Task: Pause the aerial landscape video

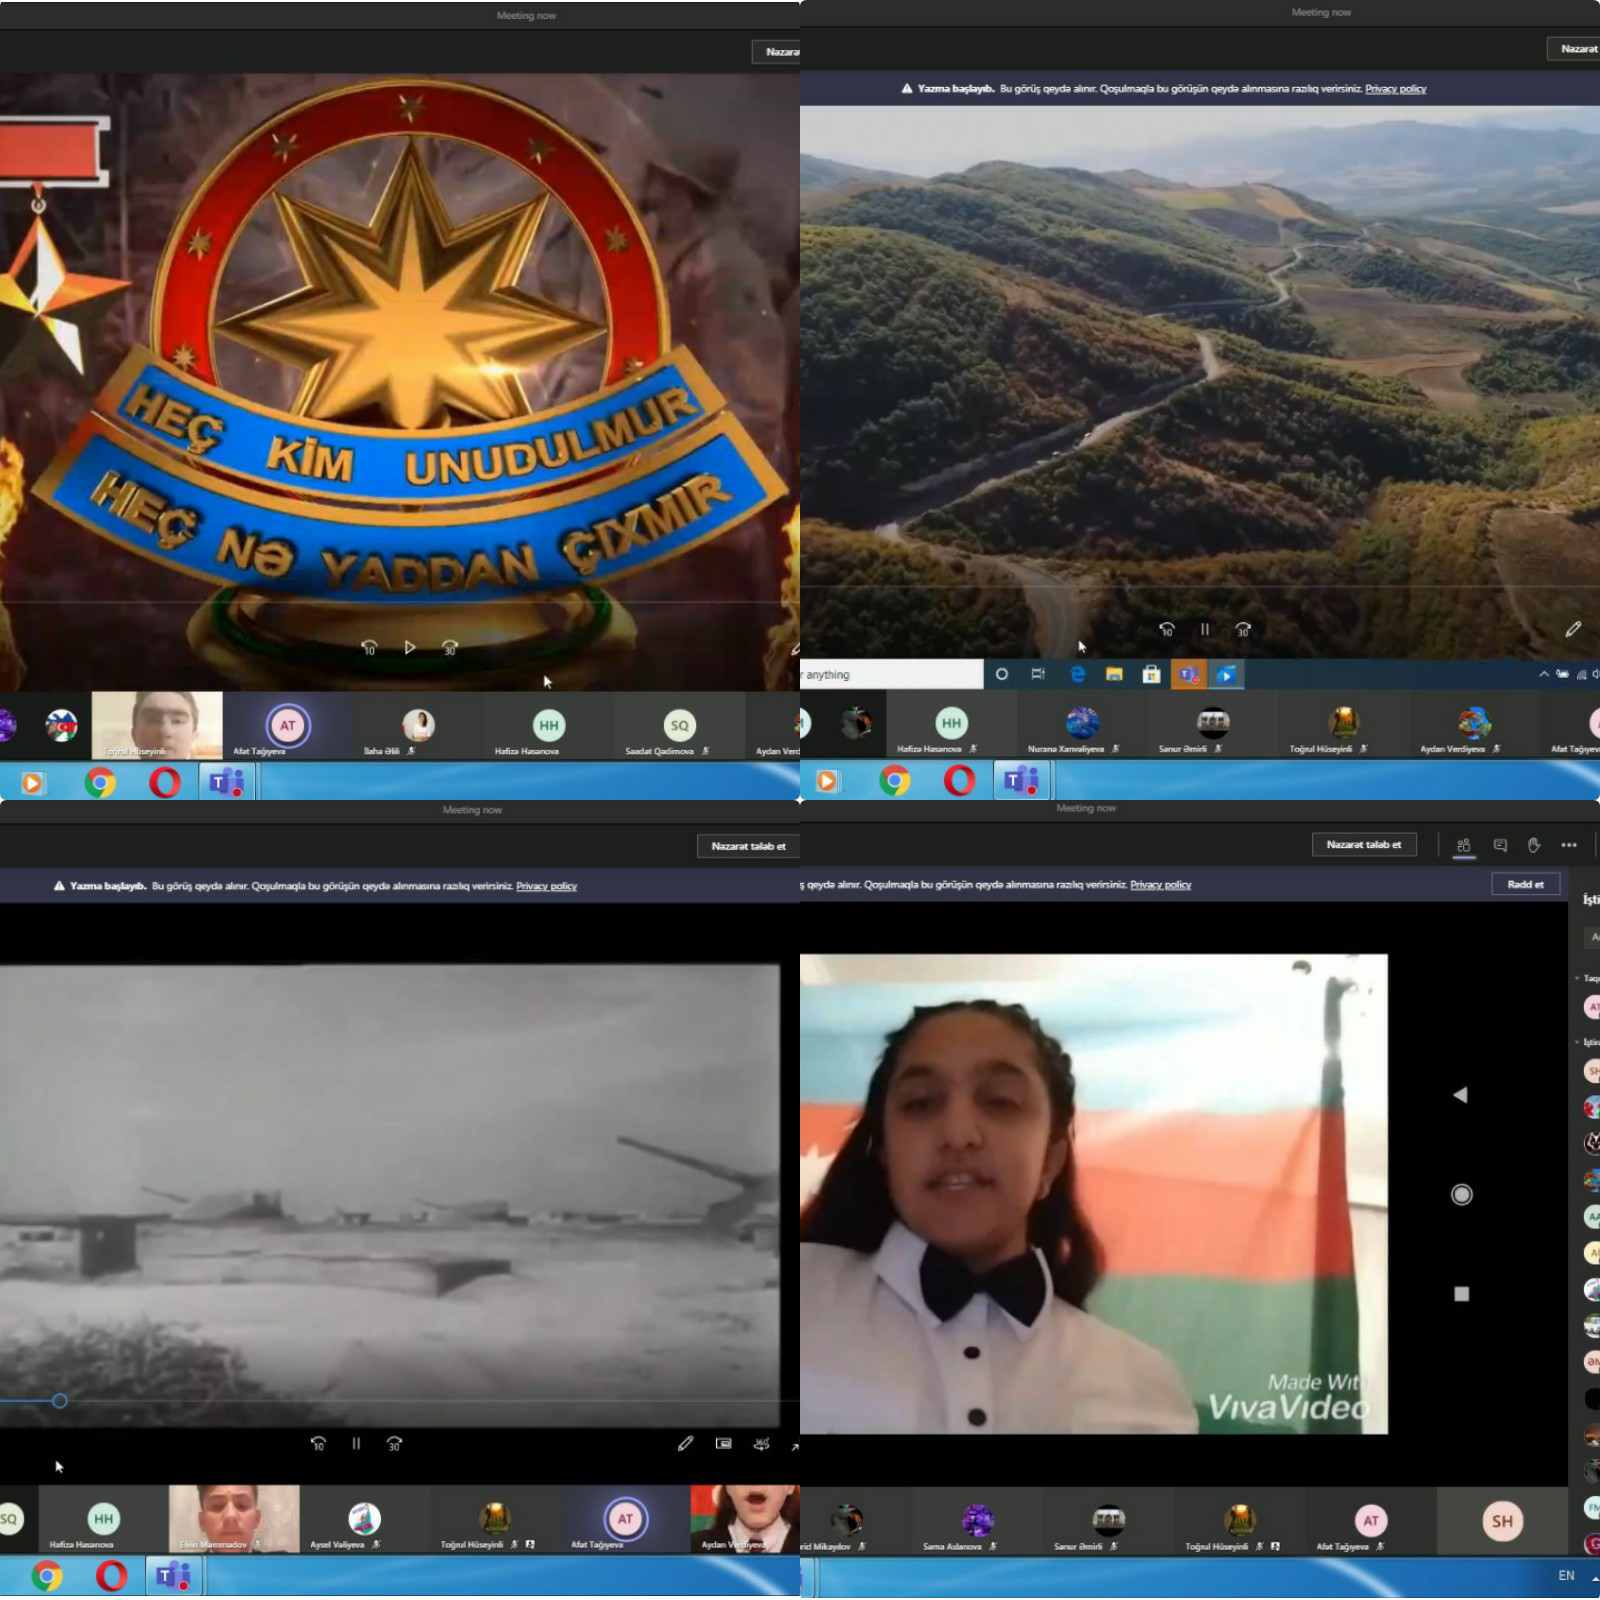Action: [1205, 629]
